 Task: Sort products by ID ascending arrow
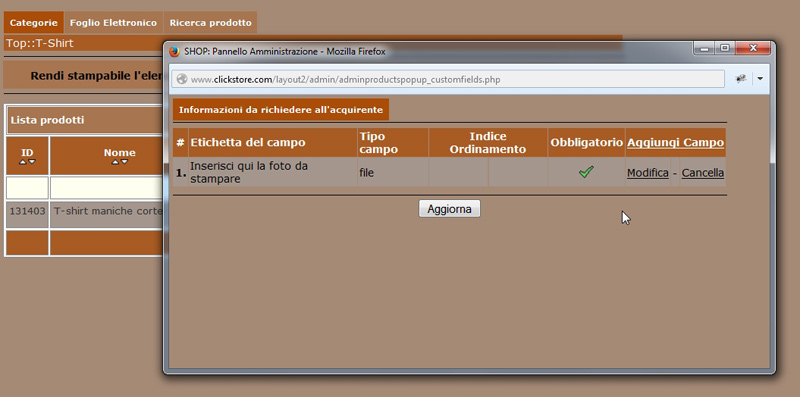(x=23, y=162)
